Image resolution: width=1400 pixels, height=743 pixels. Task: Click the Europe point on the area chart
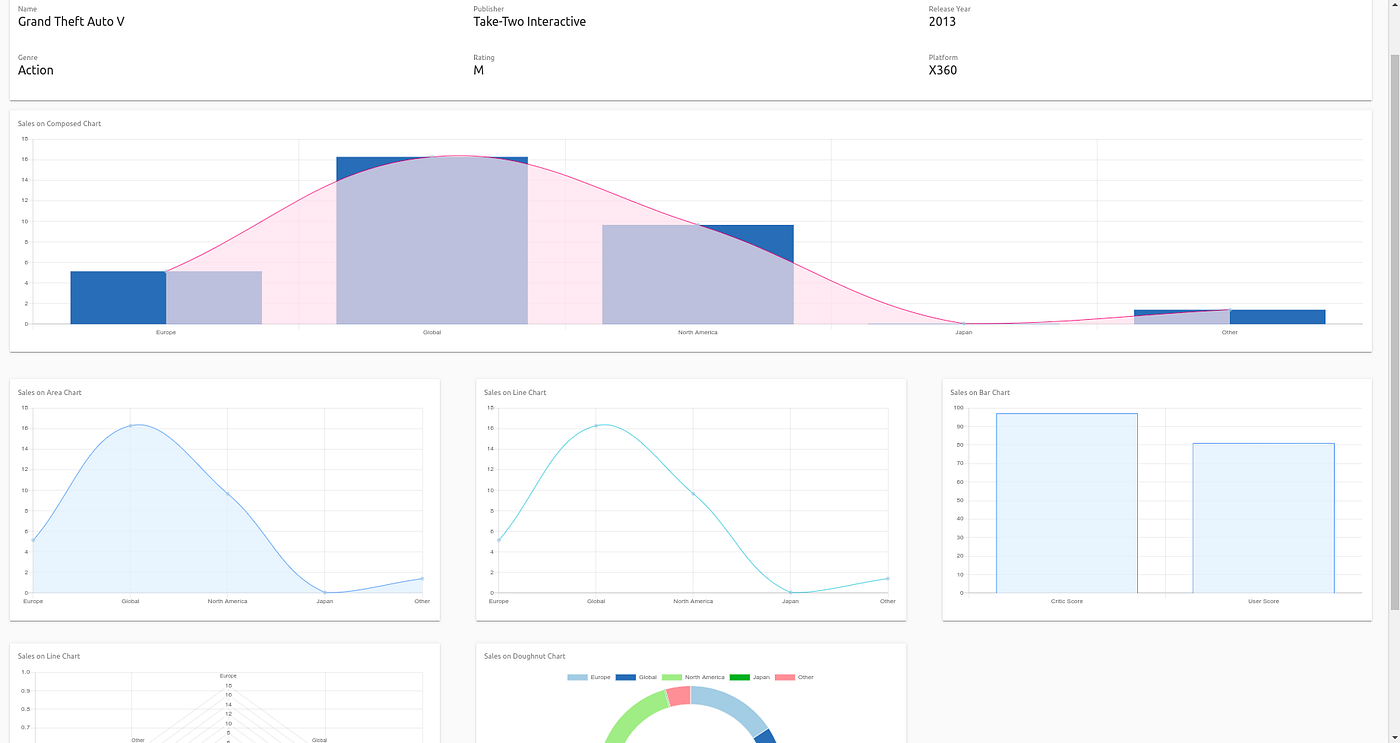coord(33,540)
